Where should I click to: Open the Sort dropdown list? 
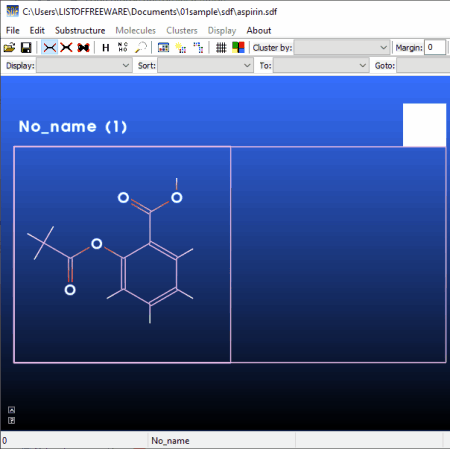tap(205, 65)
